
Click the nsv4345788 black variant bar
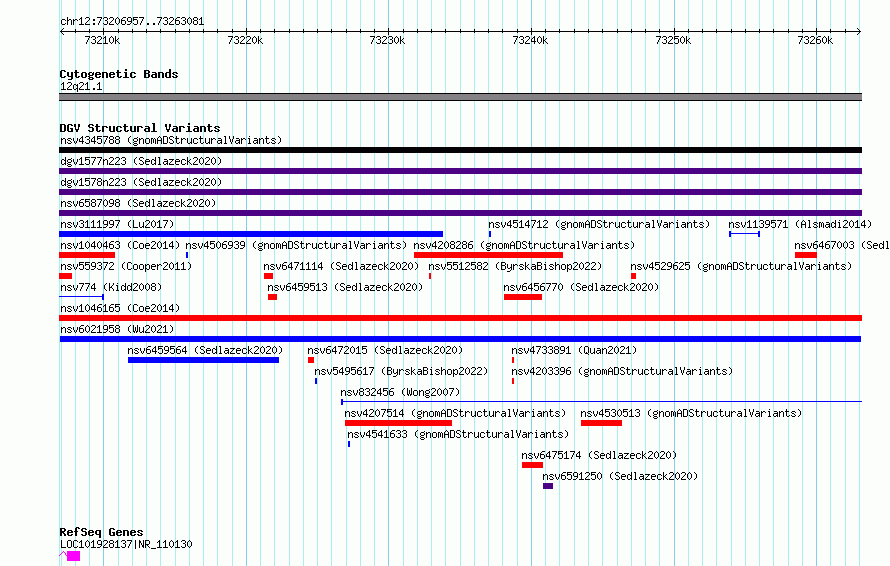point(460,150)
